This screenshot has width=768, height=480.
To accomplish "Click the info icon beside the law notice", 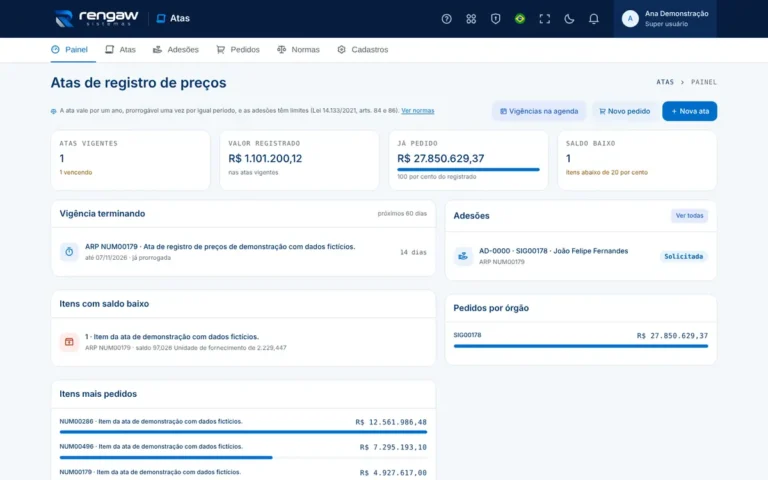I will point(53,111).
